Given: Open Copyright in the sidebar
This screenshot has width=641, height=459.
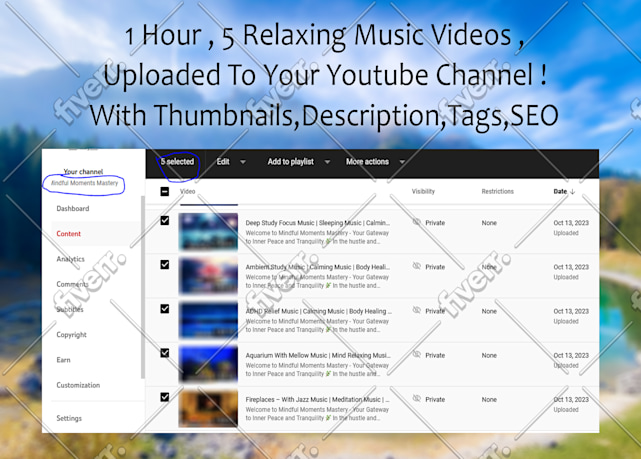Looking at the screenshot, I should click(72, 335).
